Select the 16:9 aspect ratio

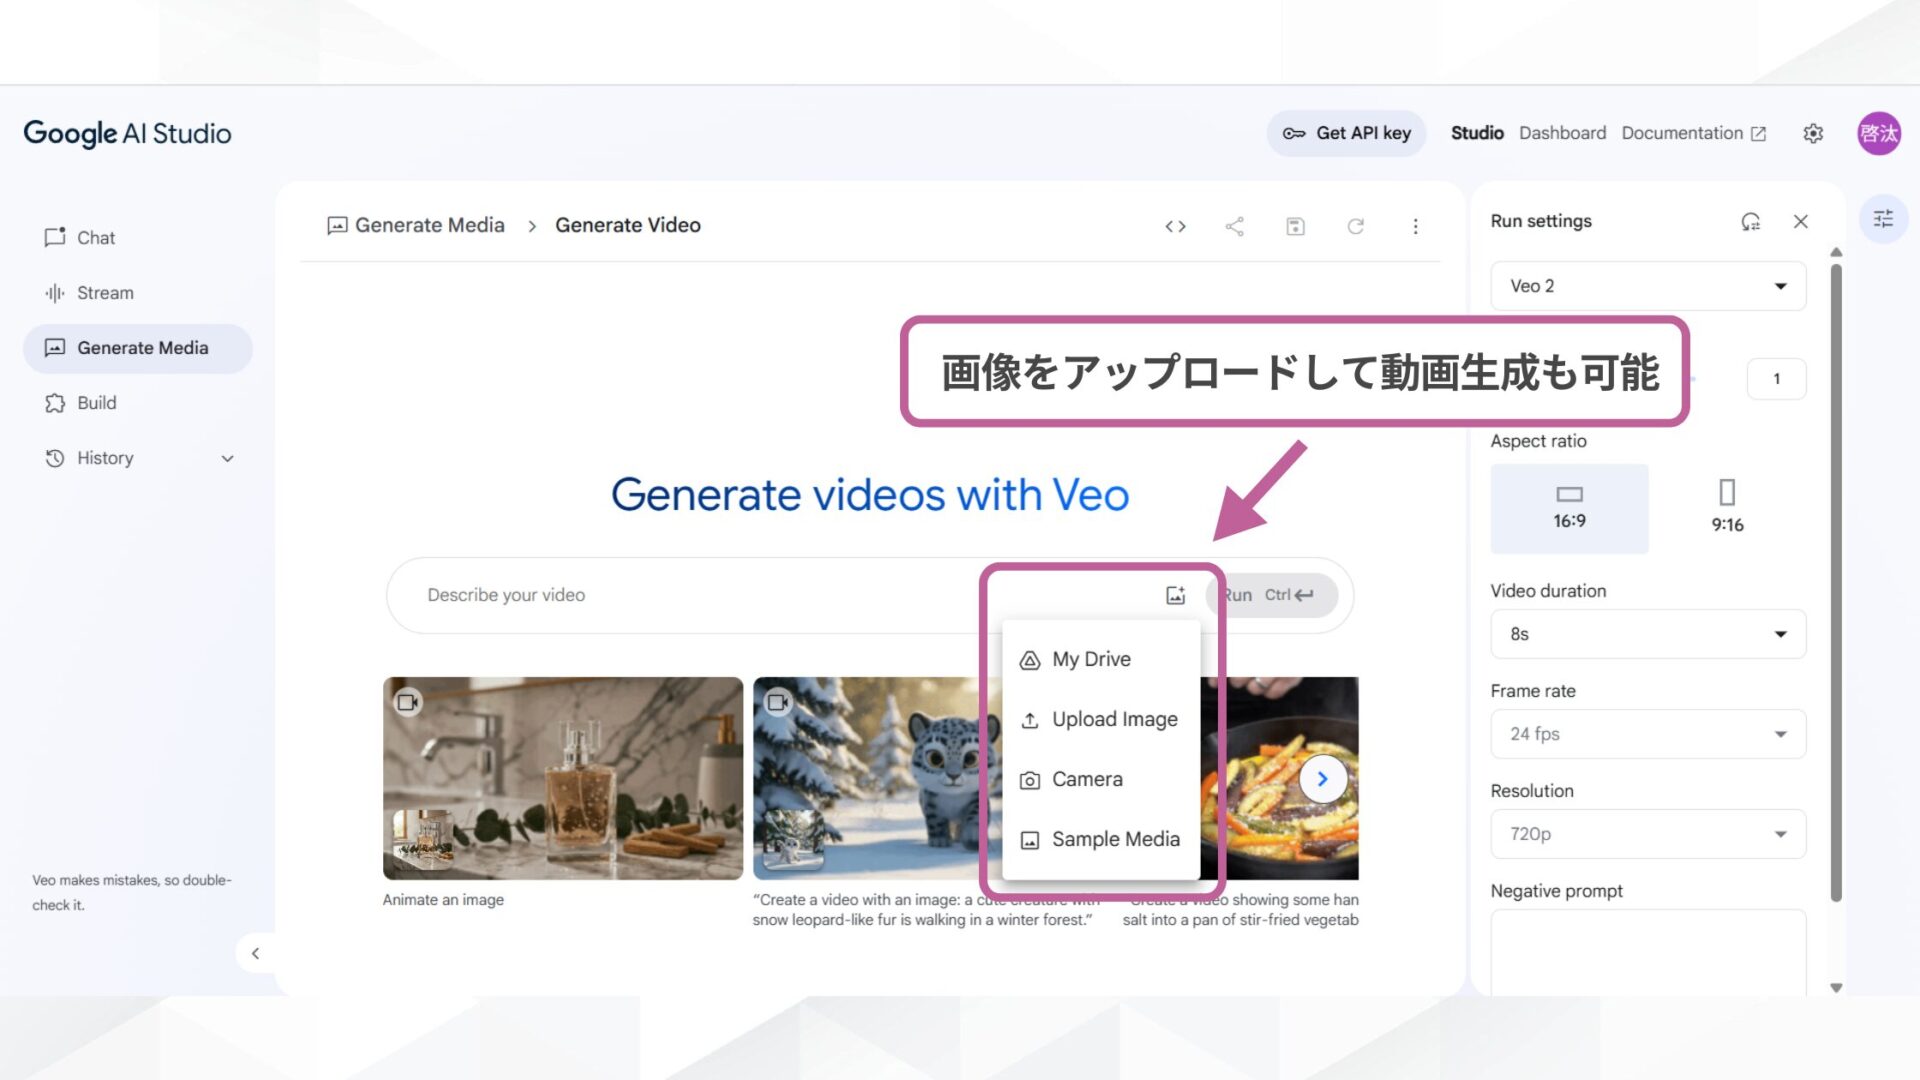pyautogui.click(x=1569, y=508)
